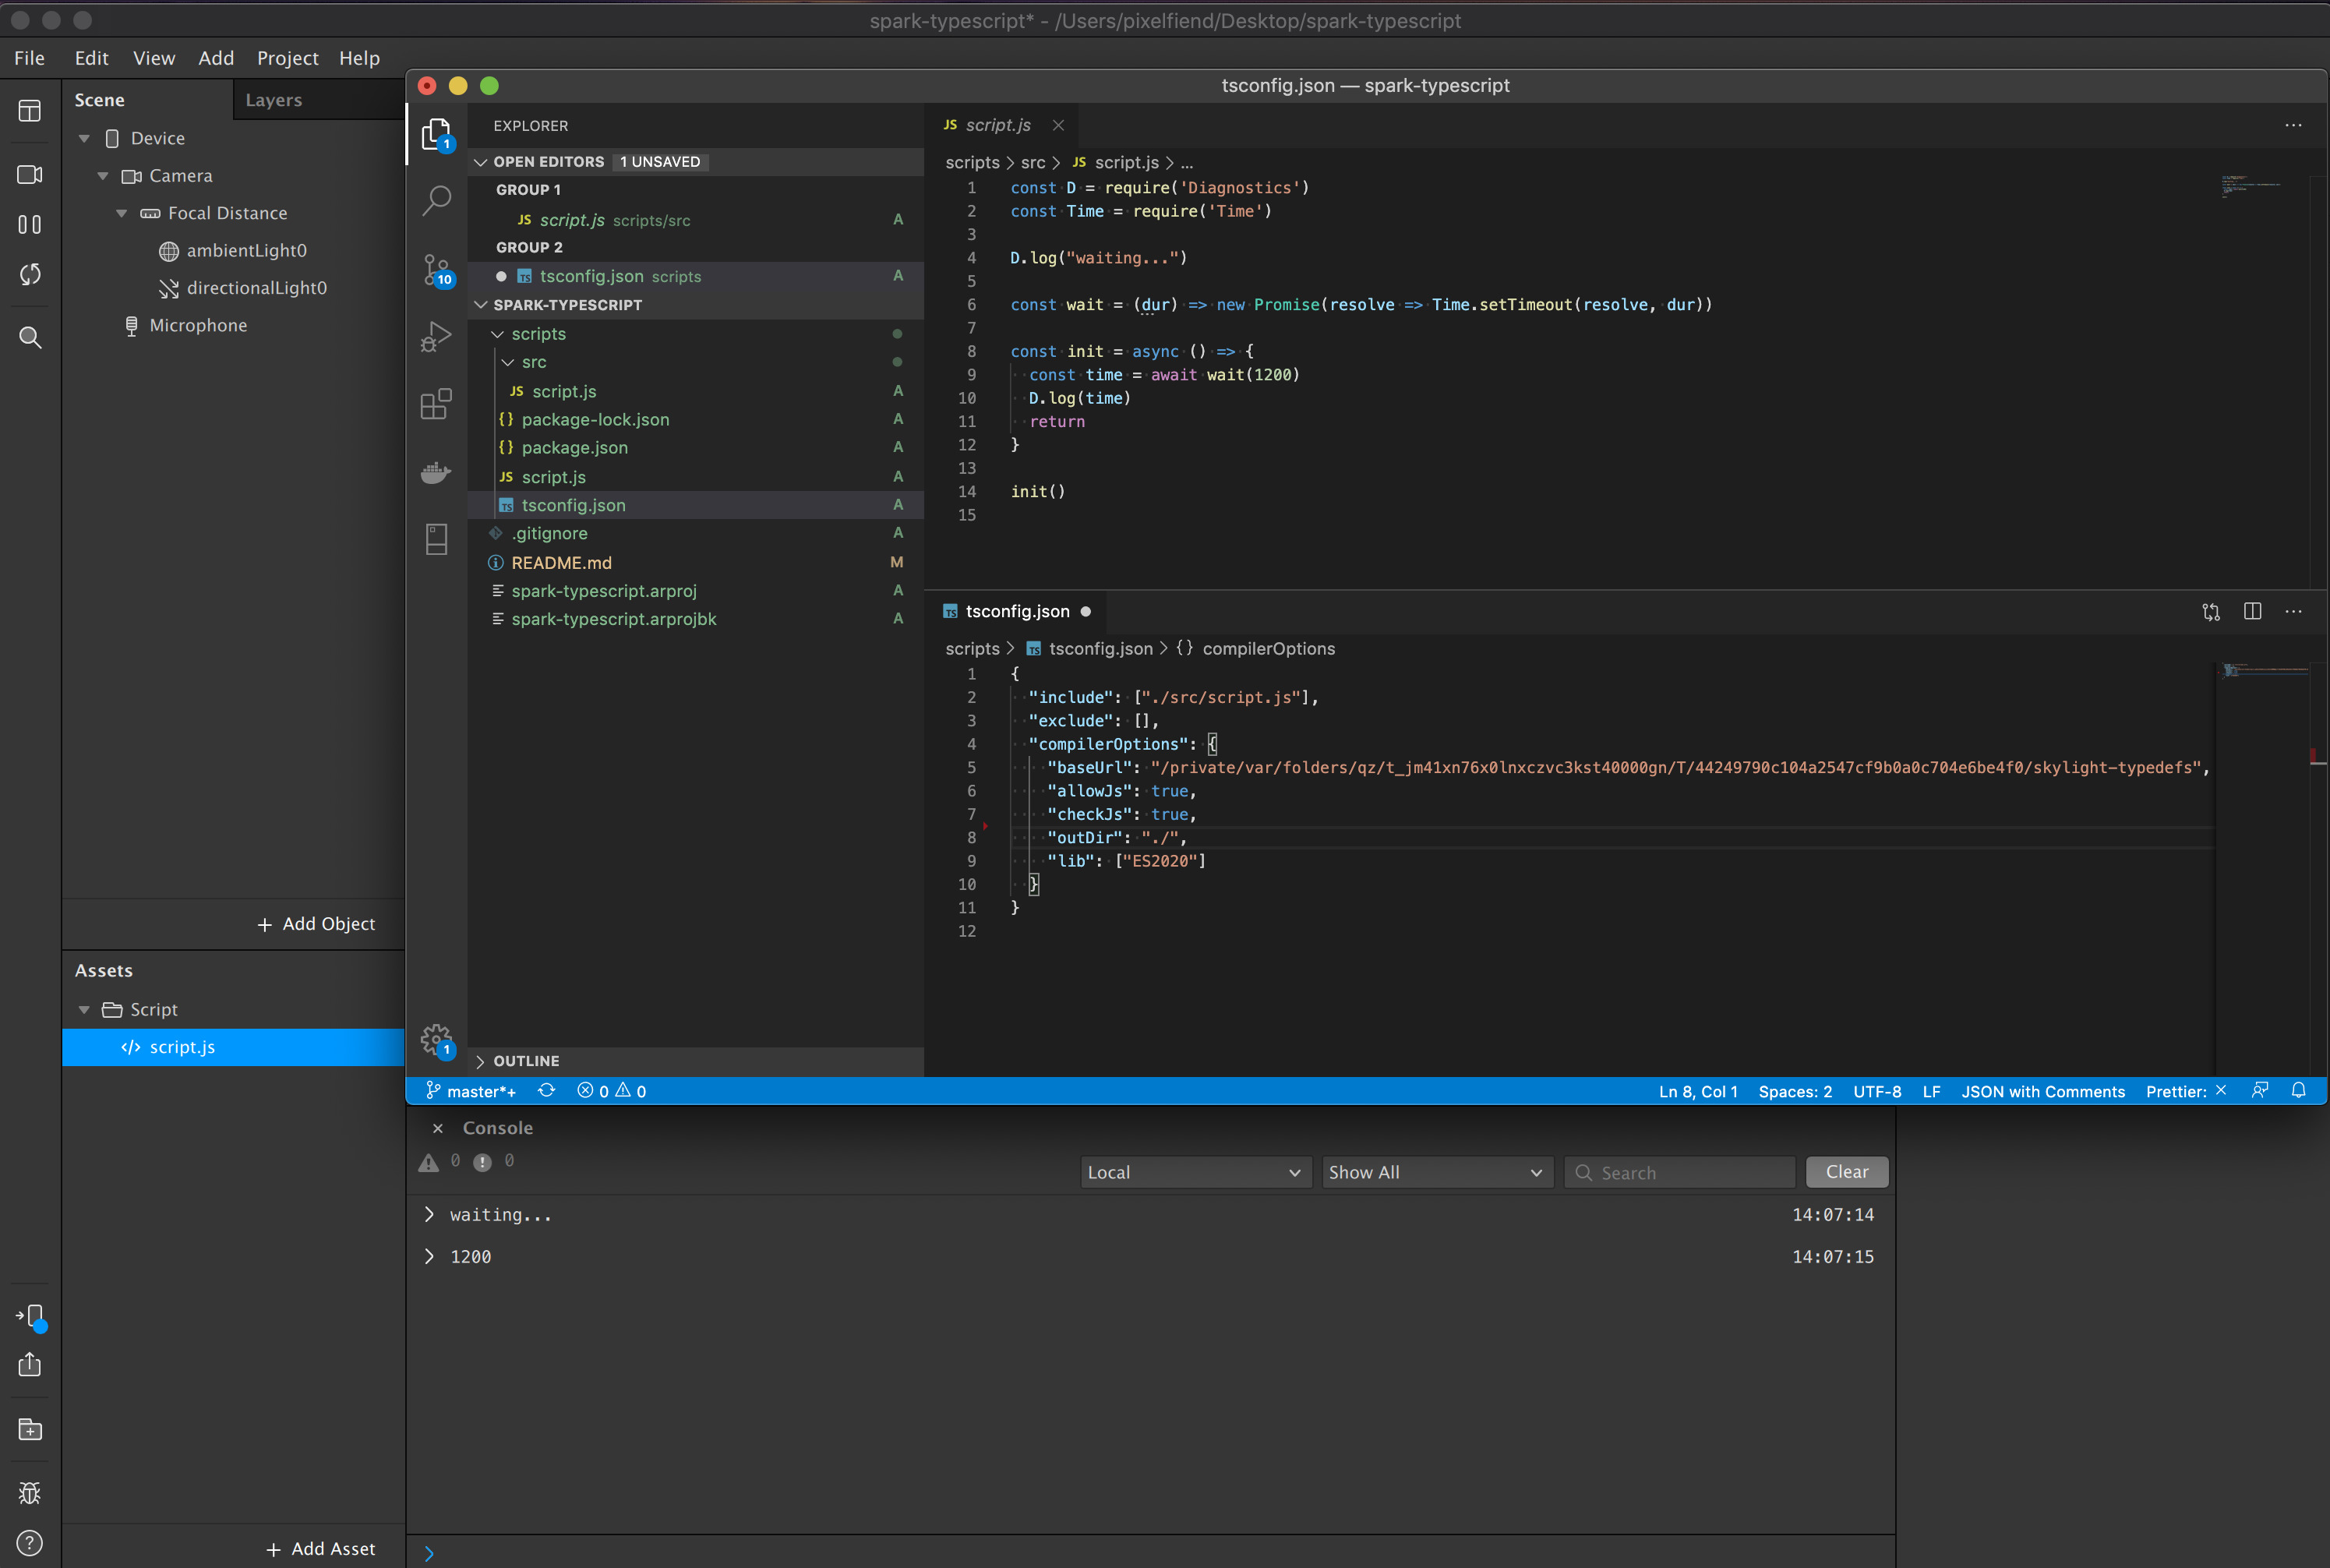2330x1568 pixels.
Task: Toggle console warnings filter icon
Action: [x=429, y=1162]
